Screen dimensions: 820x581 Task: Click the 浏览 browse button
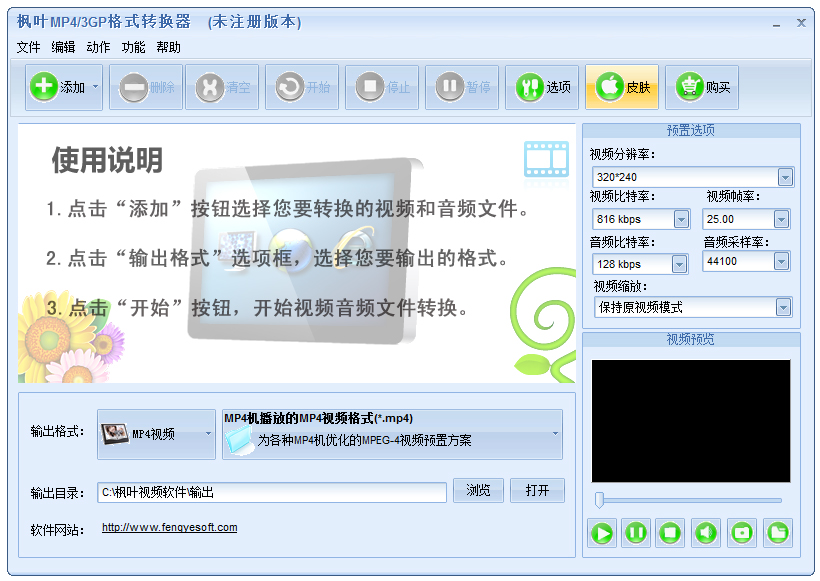click(478, 491)
